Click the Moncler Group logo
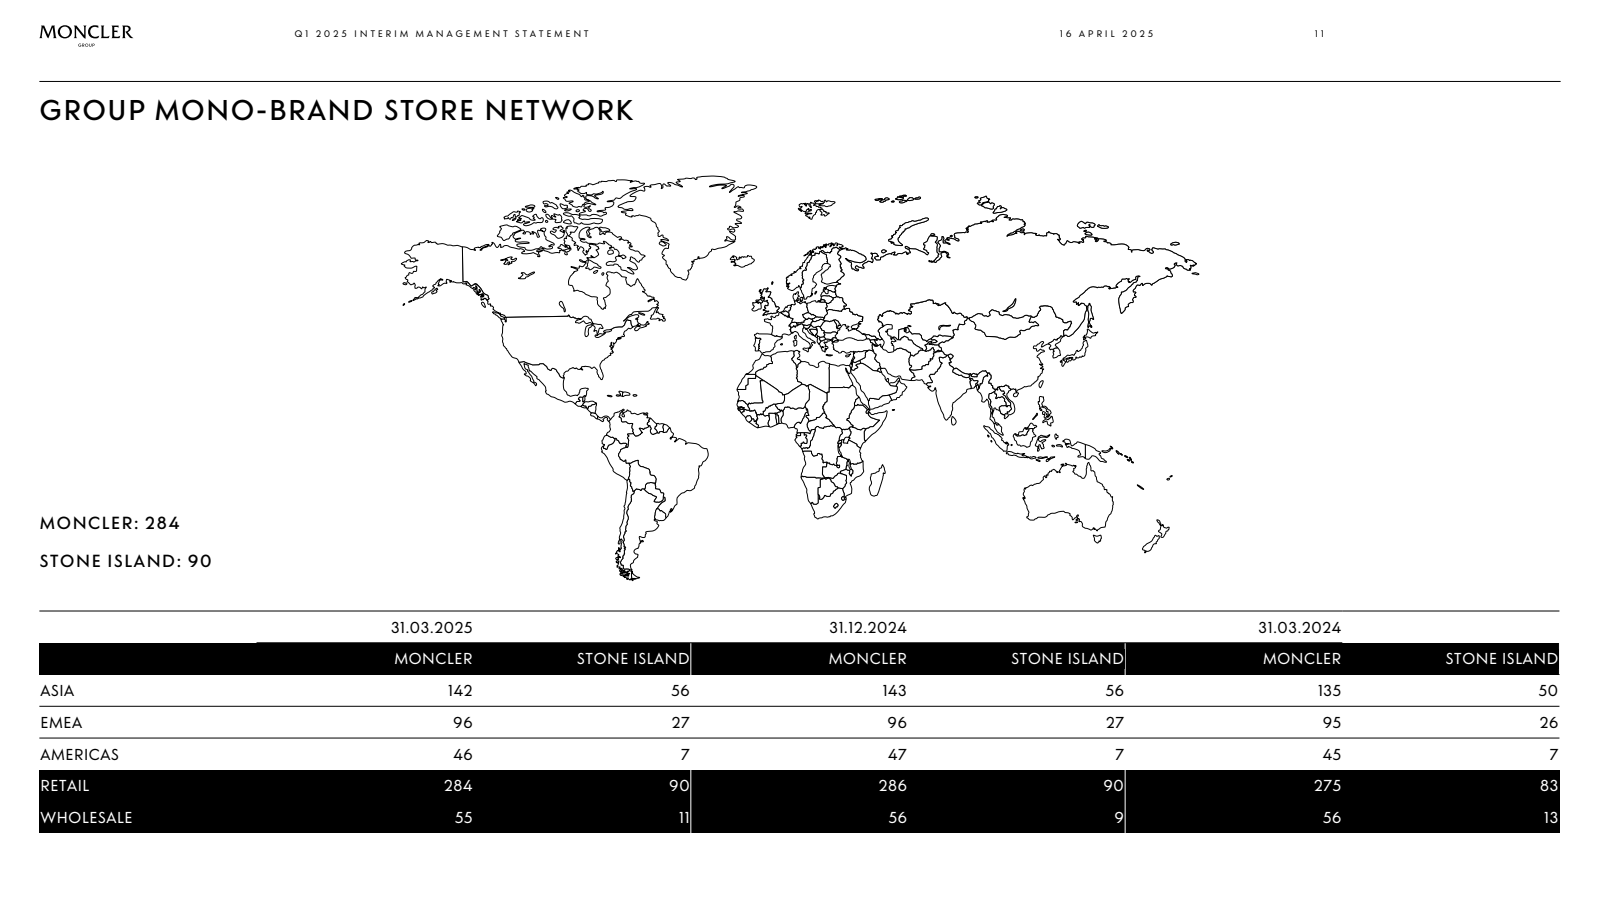This screenshot has width=1600, height=900. point(86,34)
